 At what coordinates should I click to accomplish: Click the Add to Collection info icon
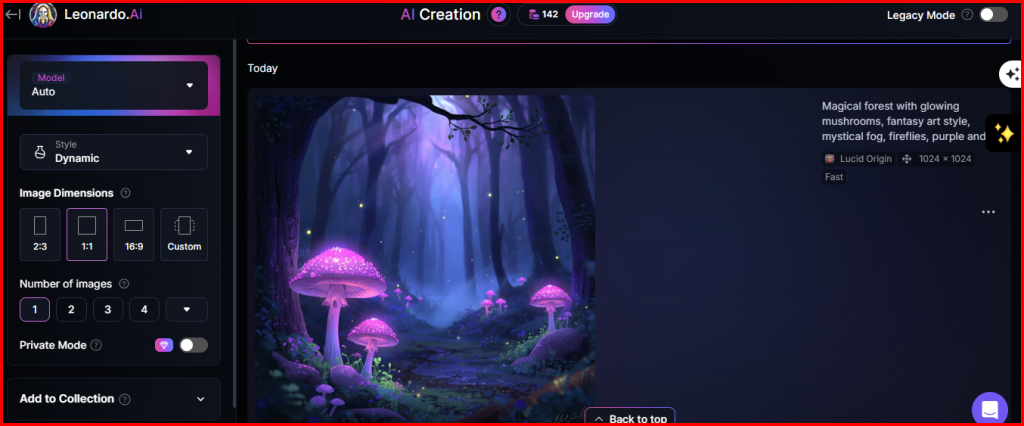tap(125, 399)
